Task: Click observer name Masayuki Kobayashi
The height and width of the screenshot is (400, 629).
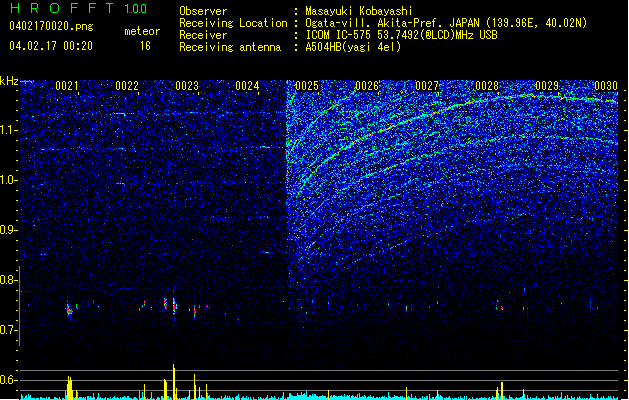Action: coord(359,11)
